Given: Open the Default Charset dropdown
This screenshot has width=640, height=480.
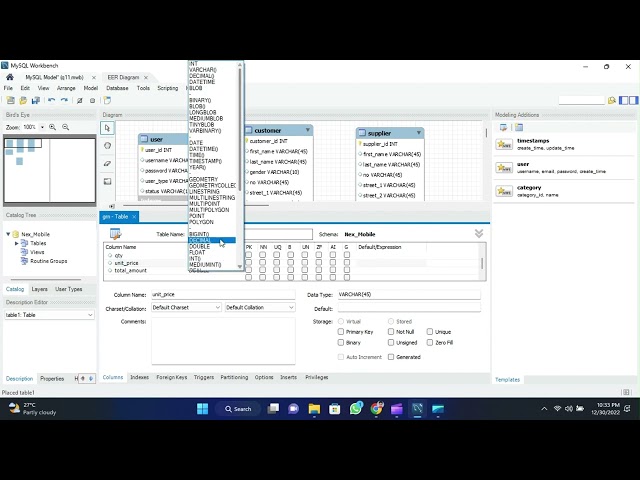Looking at the screenshot, I should (186, 307).
